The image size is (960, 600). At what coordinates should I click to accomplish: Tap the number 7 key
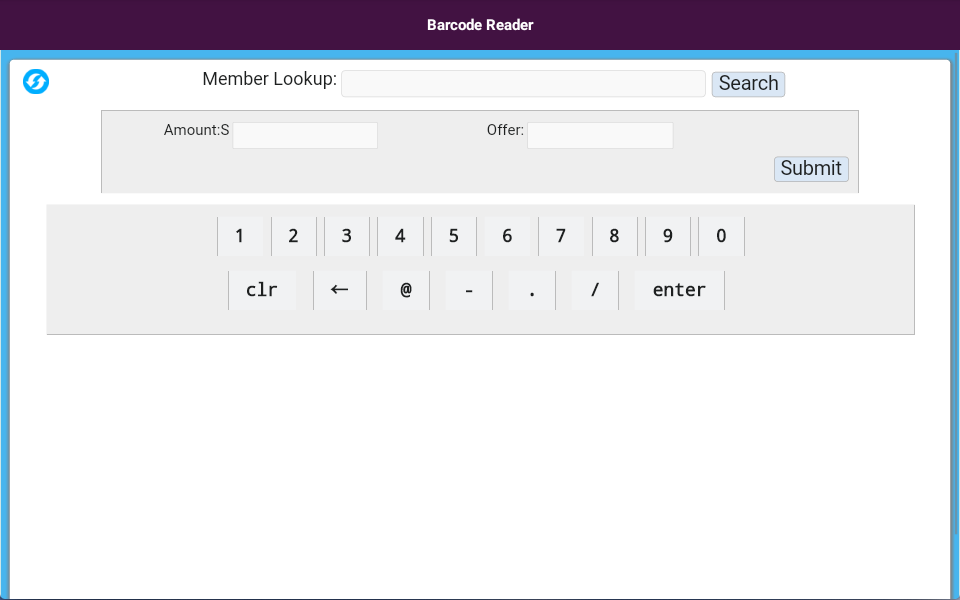tap(561, 236)
